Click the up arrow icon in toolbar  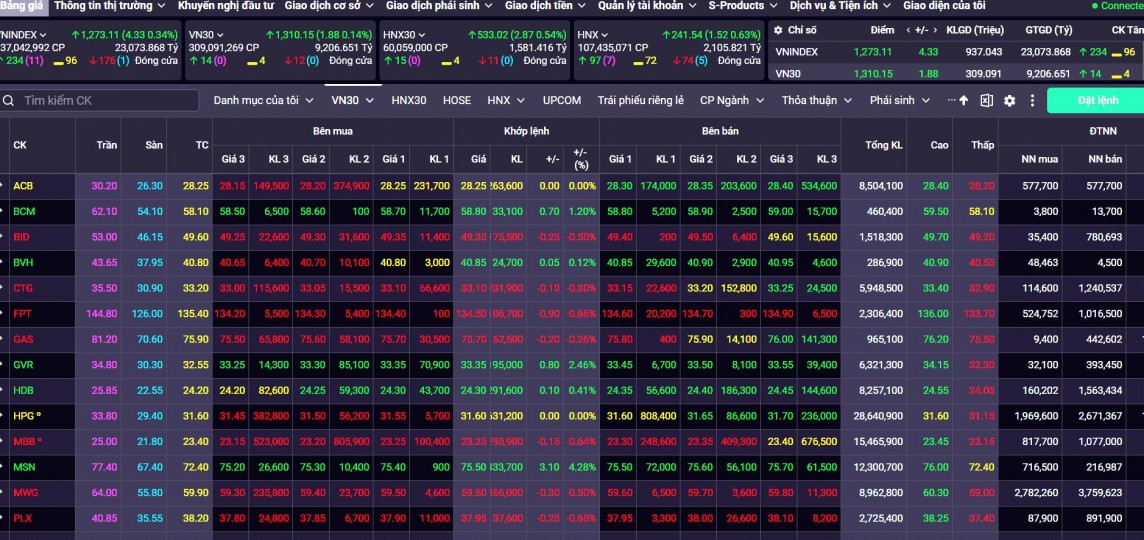[964, 100]
